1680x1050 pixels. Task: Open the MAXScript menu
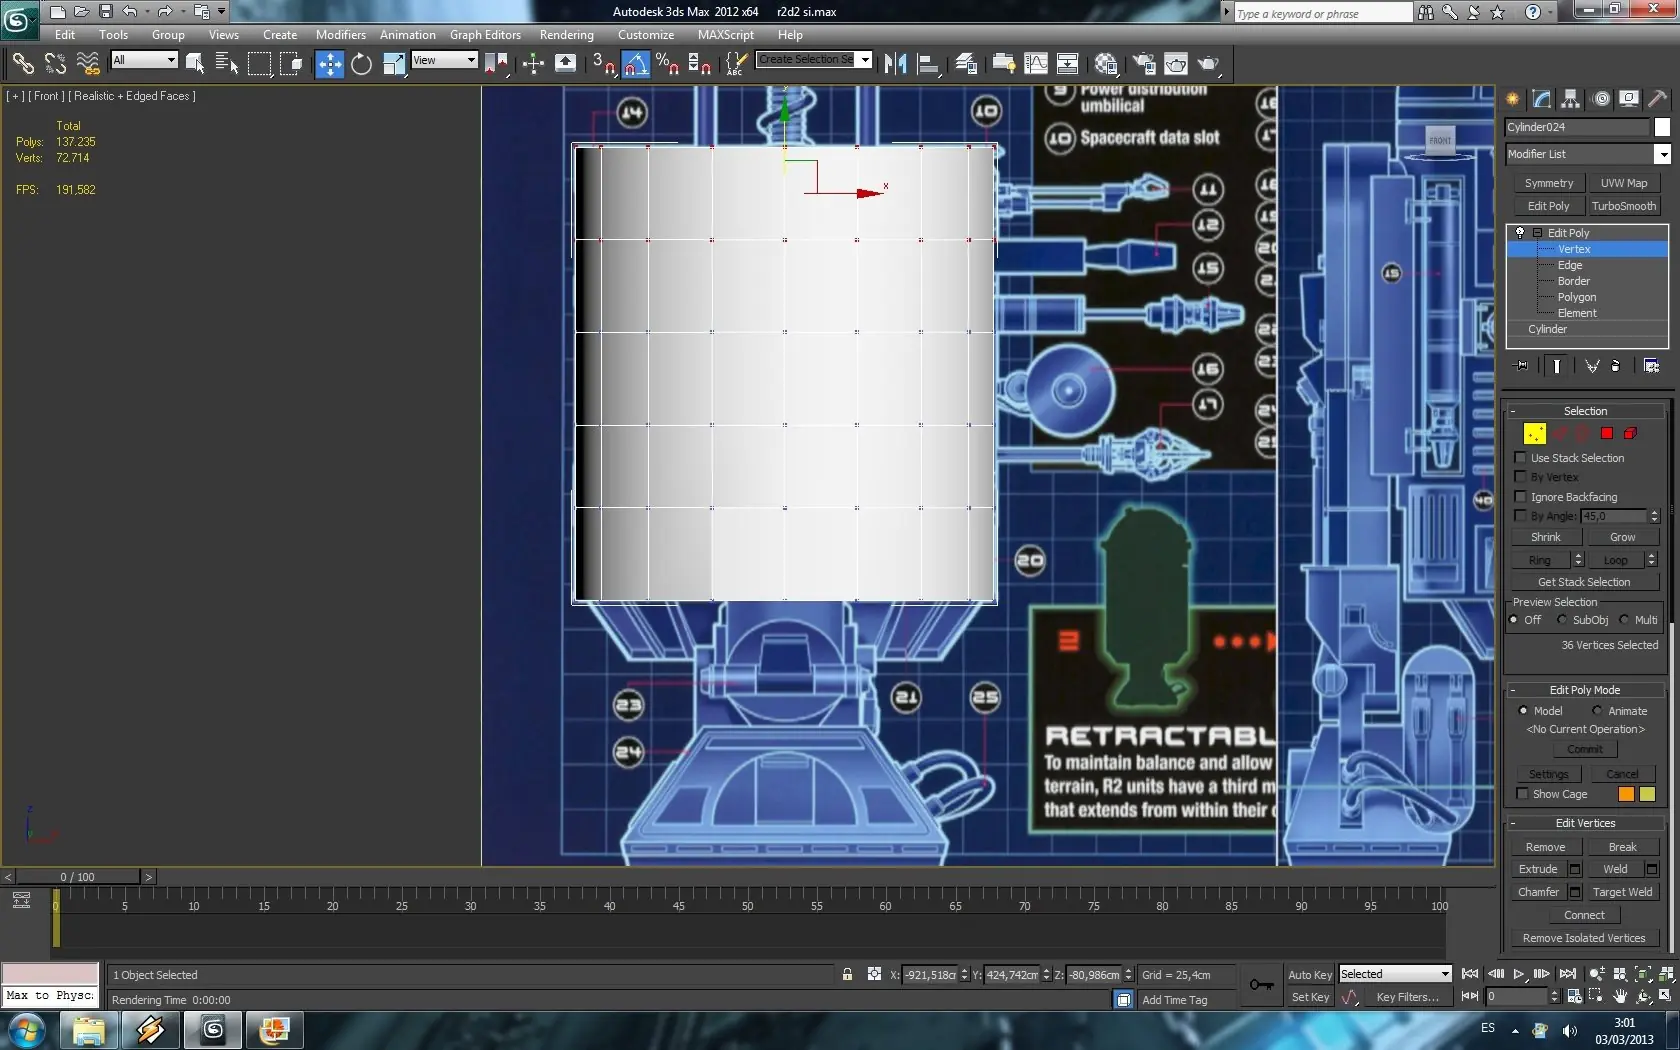pos(726,35)
